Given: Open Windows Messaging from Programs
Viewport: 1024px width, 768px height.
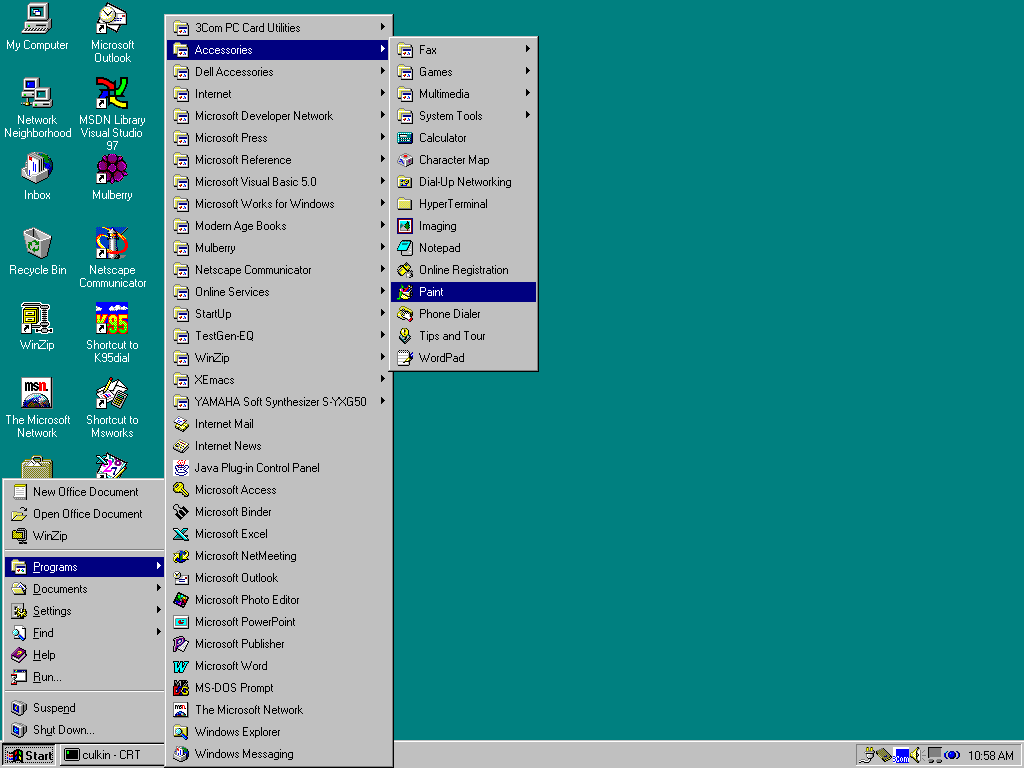Looking at the screenshot, I should [x=279, y=754].
